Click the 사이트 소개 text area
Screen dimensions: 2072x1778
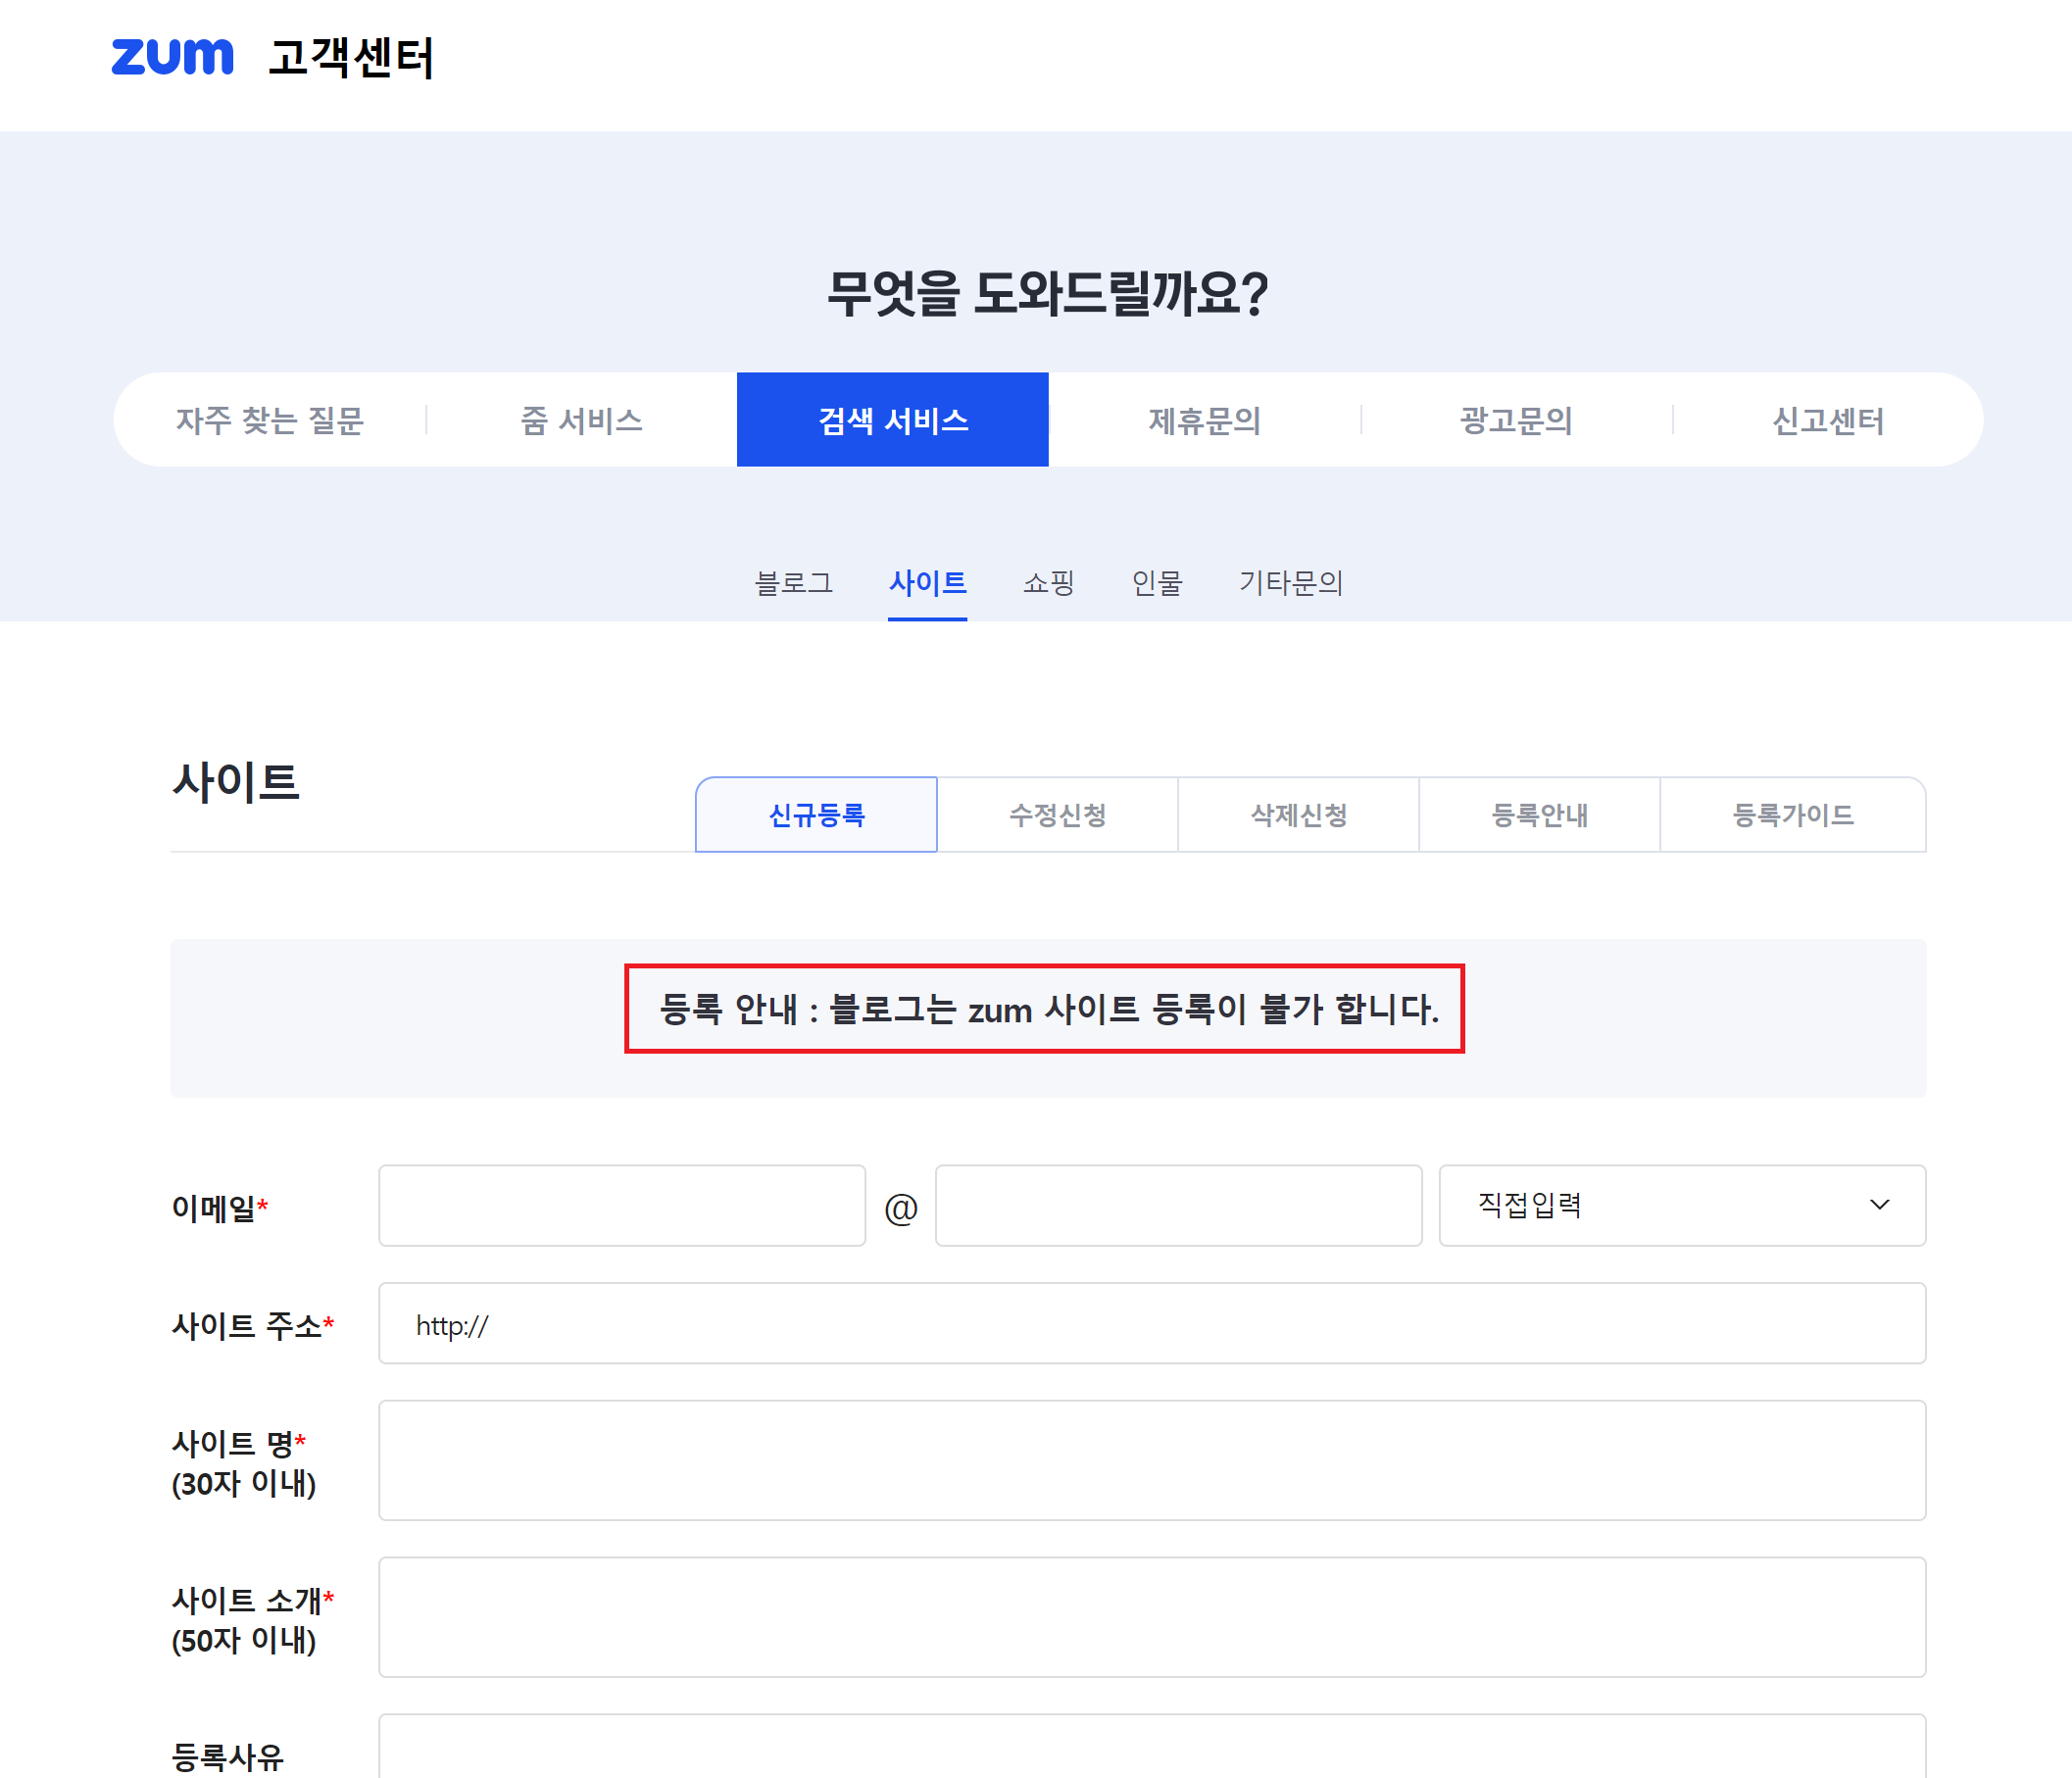tap(1151, 1616)
